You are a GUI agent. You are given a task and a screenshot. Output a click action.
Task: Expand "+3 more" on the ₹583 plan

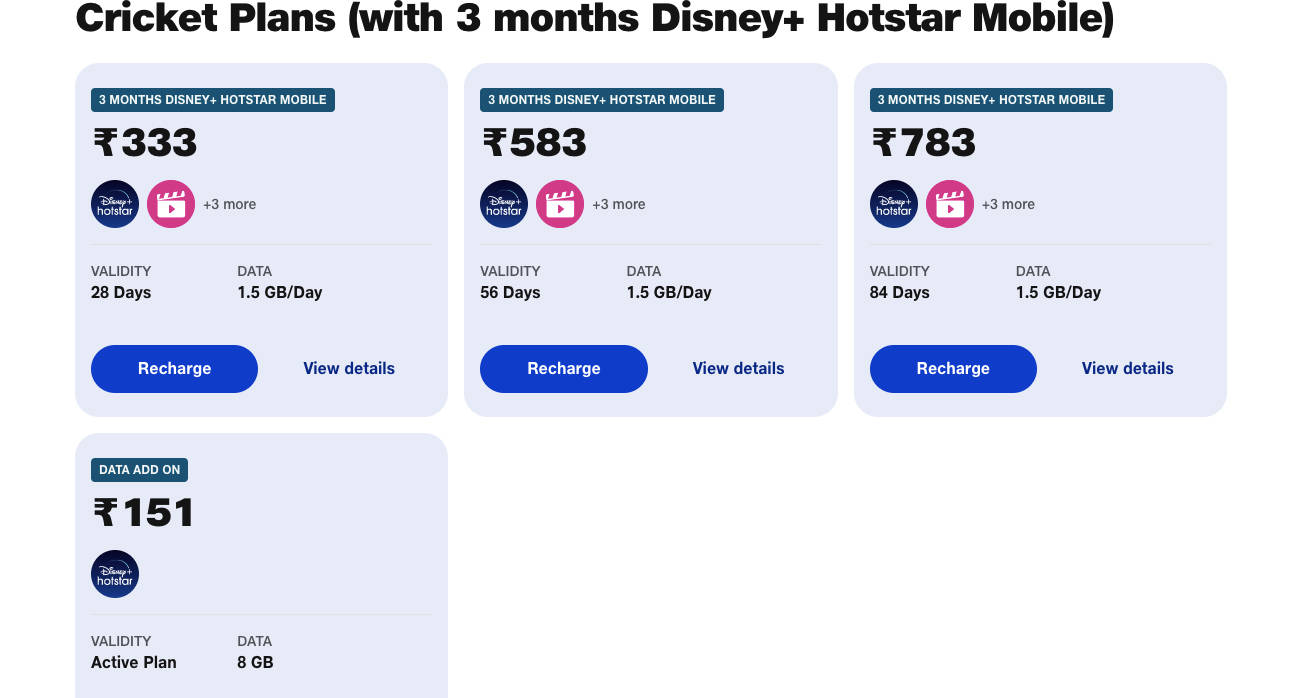[619, 203]
